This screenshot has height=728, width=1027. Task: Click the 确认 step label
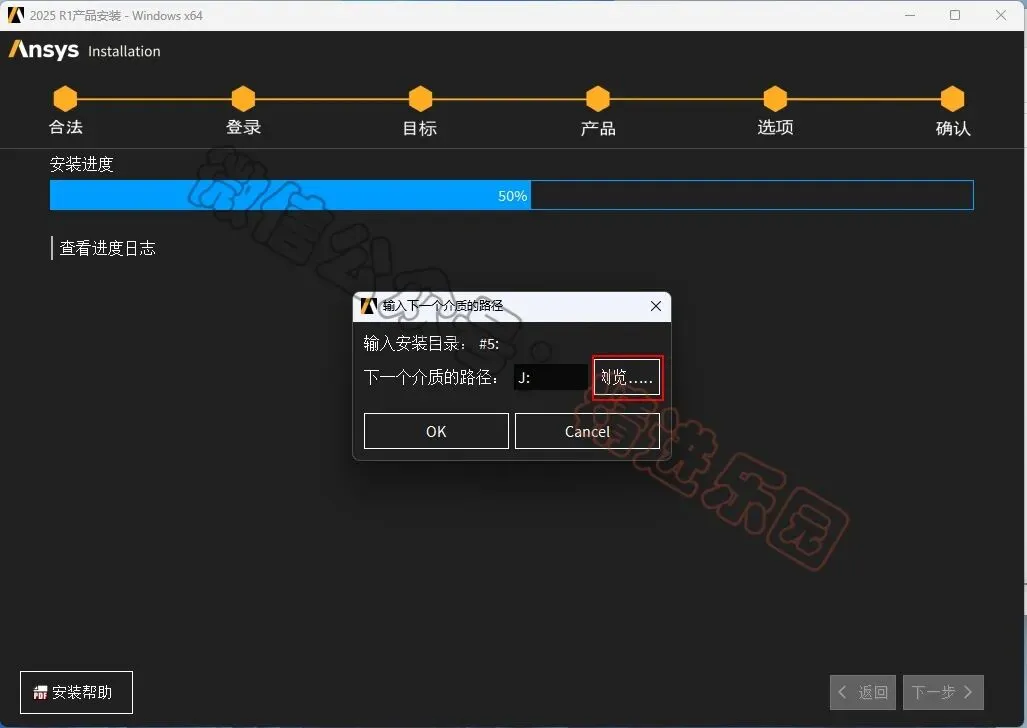953,128
